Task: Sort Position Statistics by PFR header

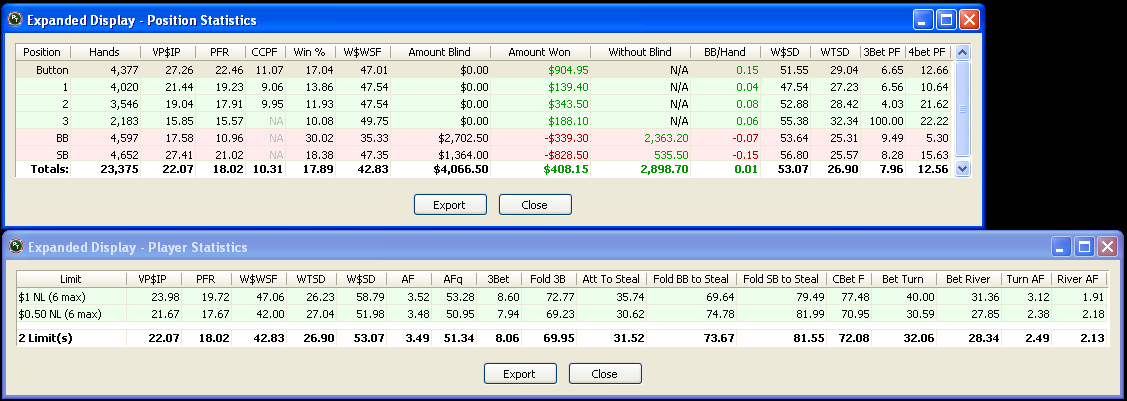Action: tap(220, 52)
